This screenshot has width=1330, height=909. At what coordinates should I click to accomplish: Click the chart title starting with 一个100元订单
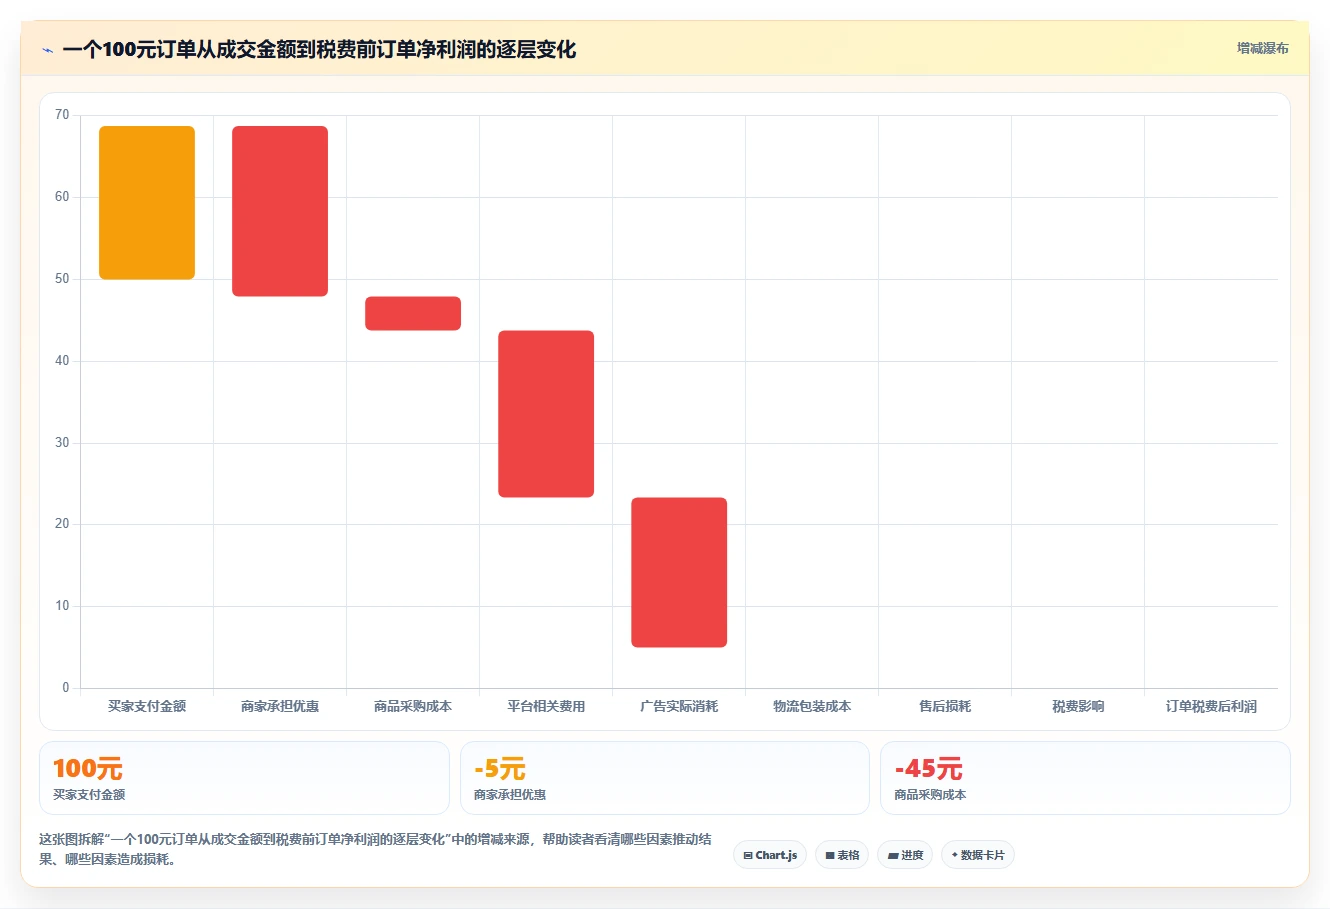pyautogui.click(x=319, y=50)
